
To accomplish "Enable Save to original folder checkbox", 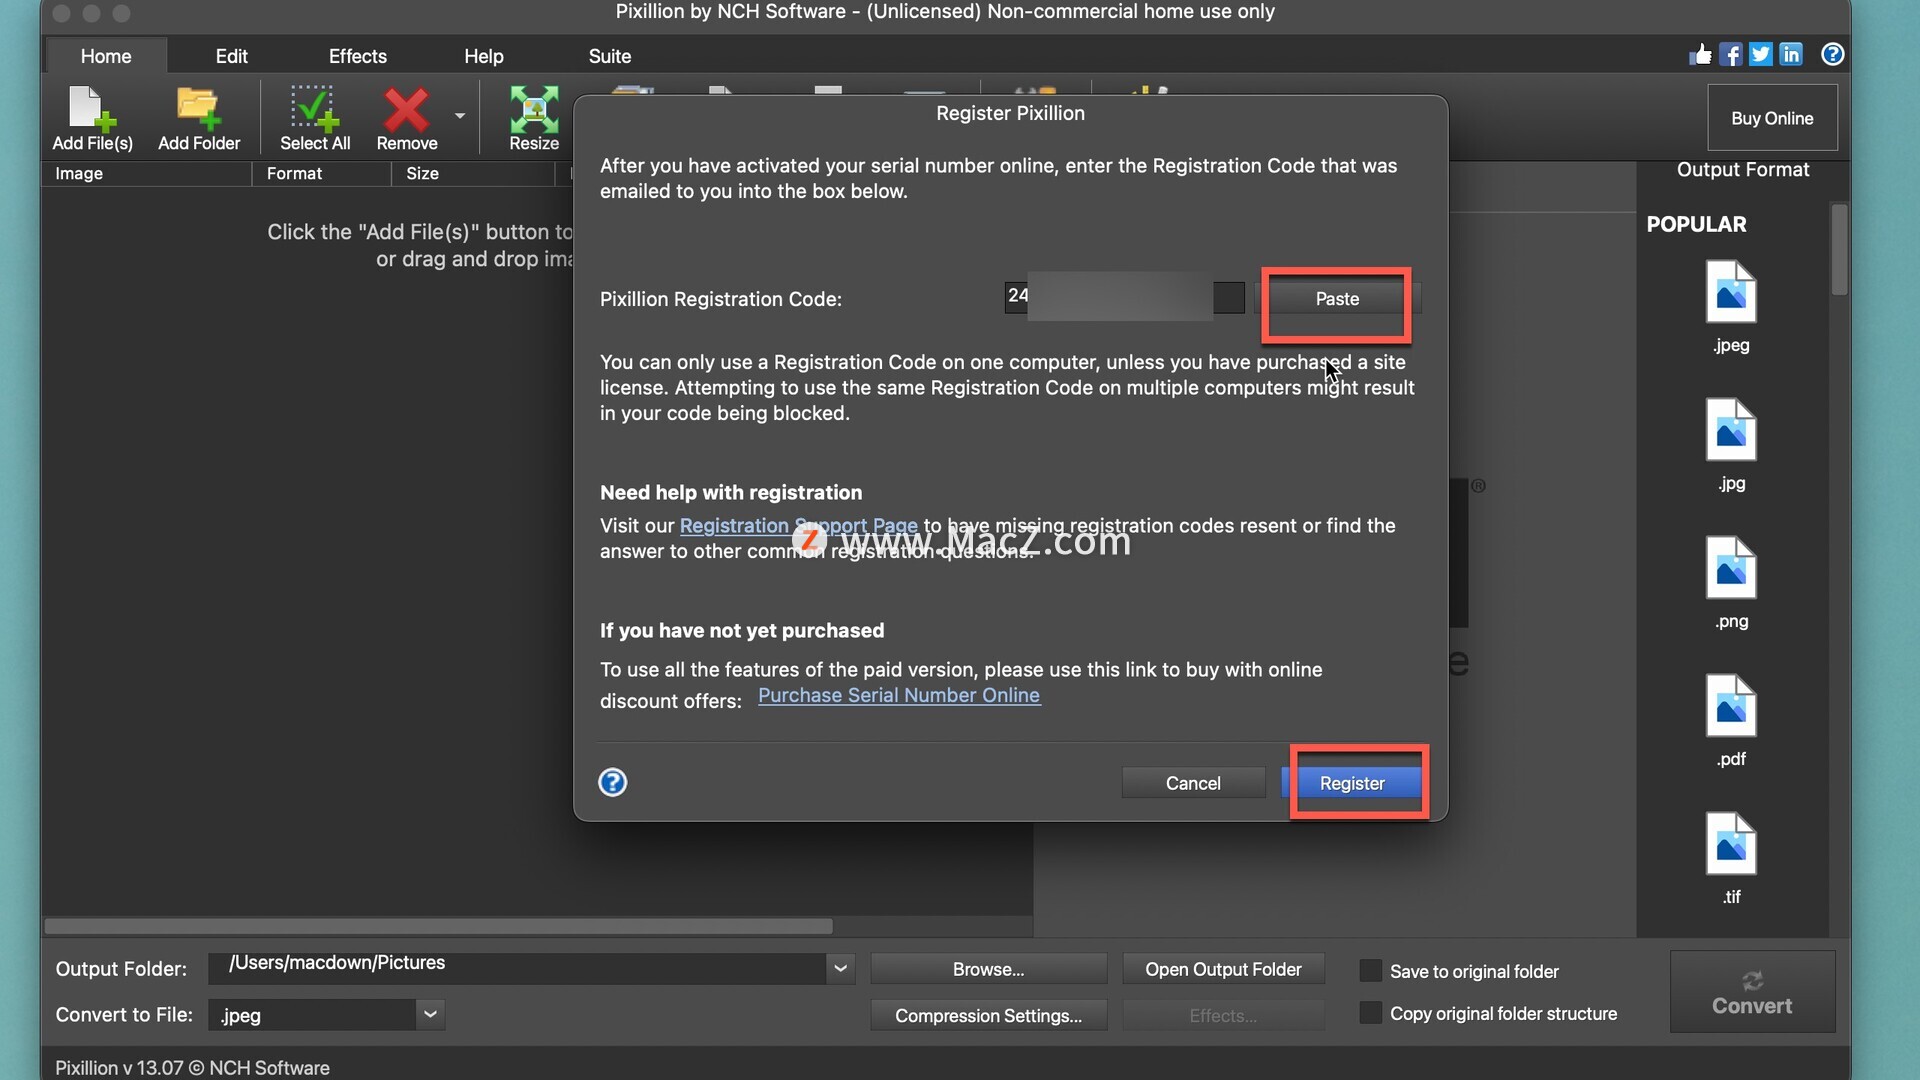I will tap(1371, 971).
